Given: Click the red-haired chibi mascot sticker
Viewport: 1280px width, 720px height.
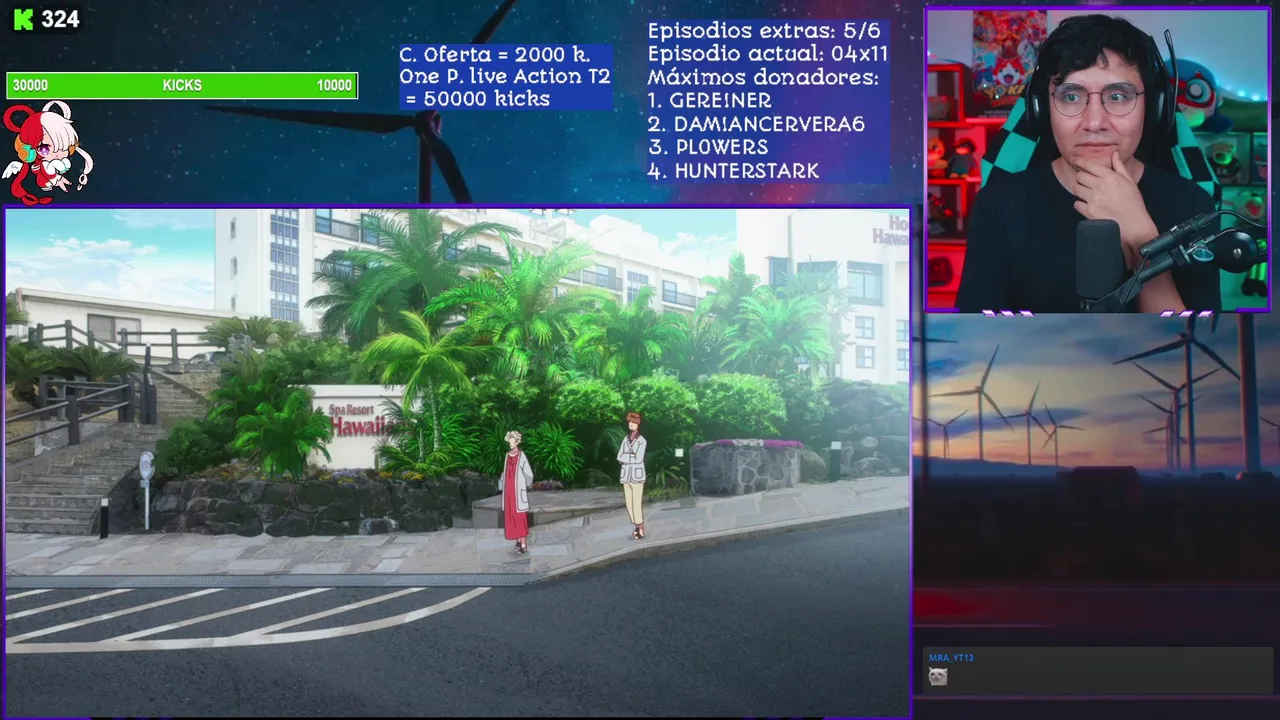Looking at the screenshot, I should click(46, 152).
